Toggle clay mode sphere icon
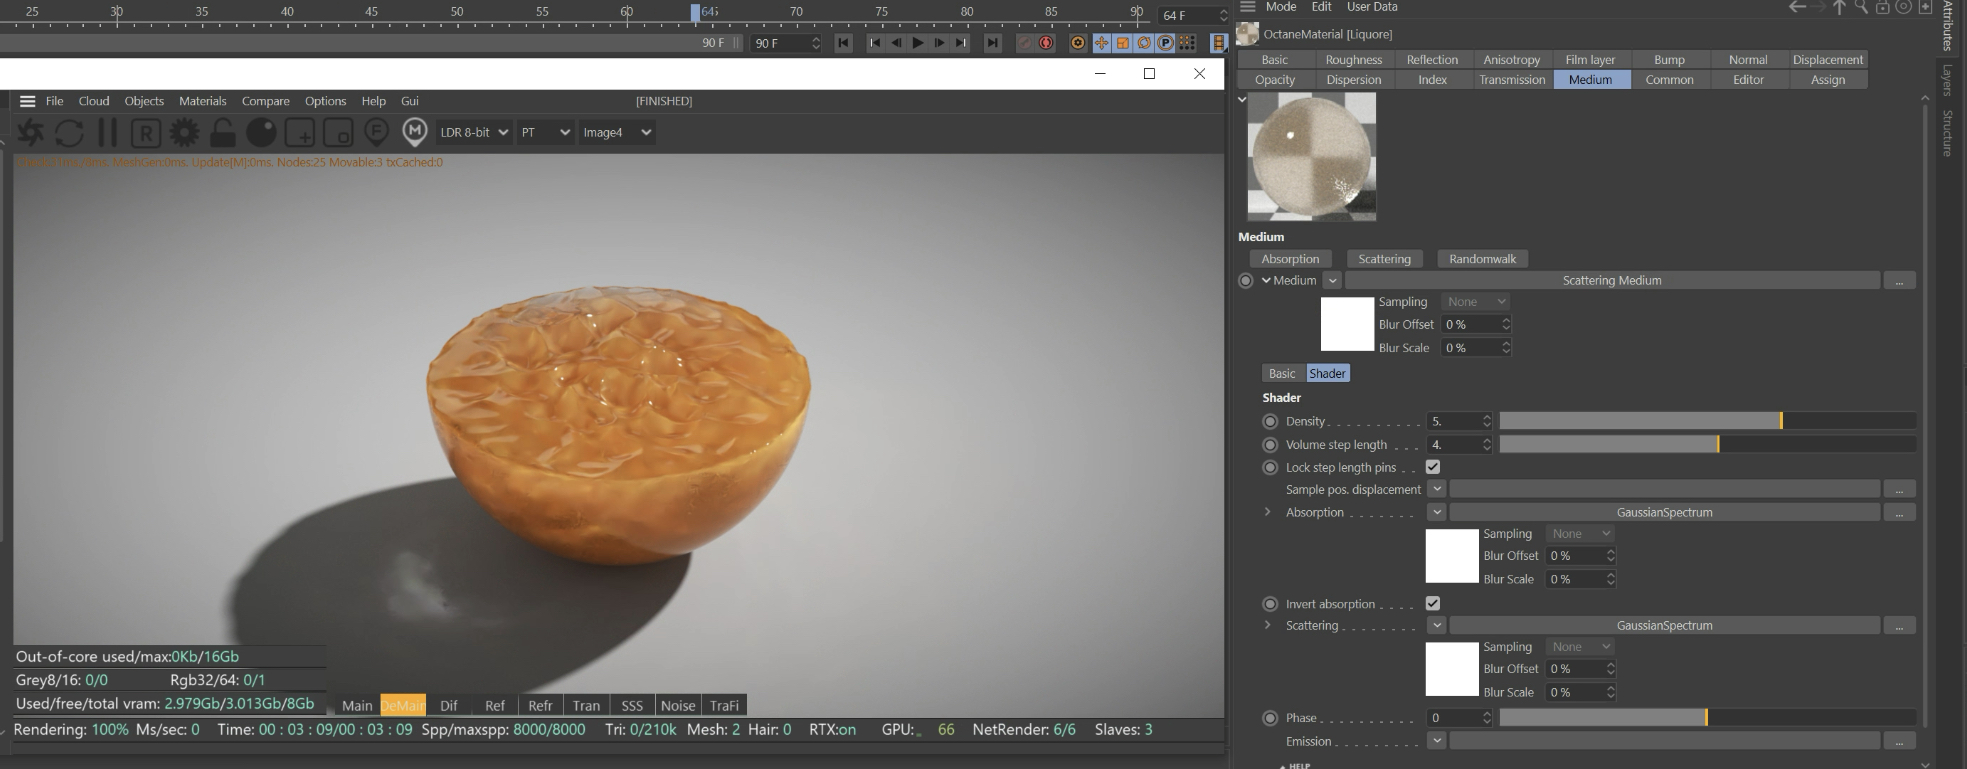 click(261, 132)
